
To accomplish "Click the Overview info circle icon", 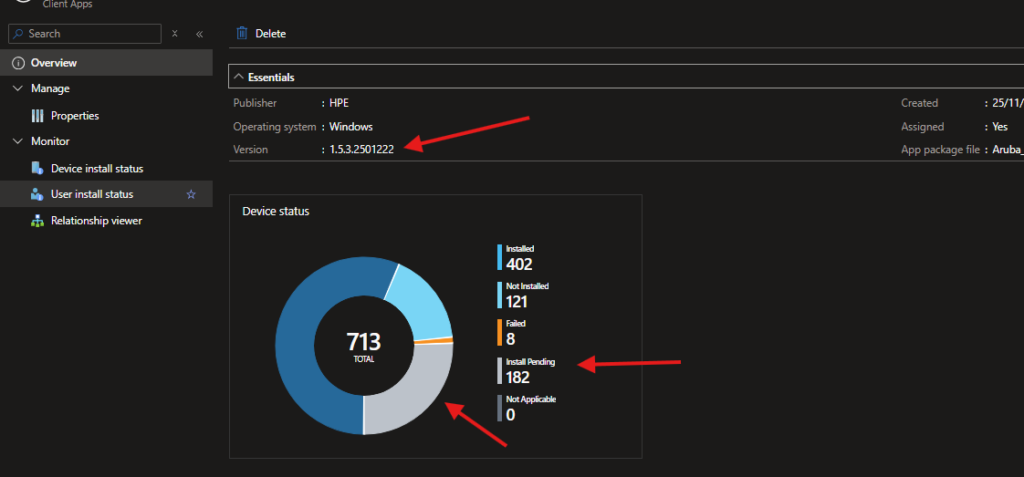I will [x=17, y=63].
